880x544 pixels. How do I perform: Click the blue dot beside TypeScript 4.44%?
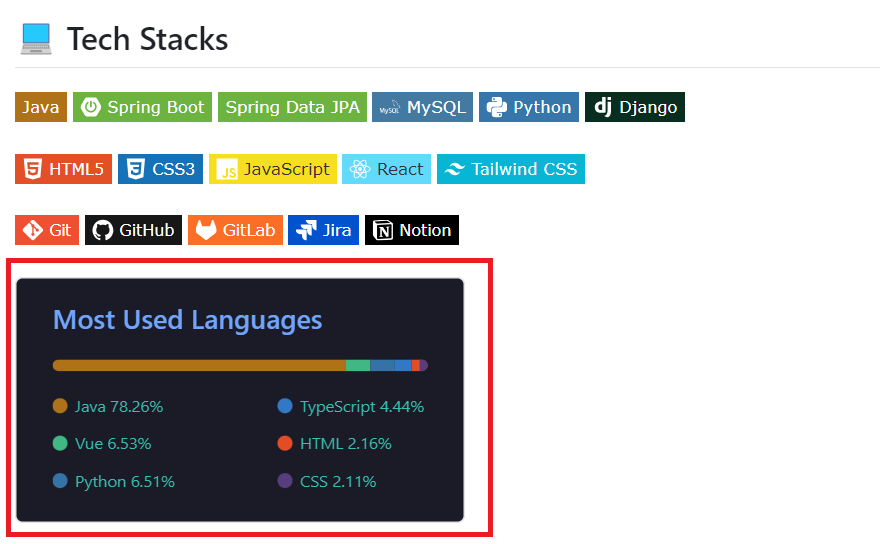(x=285, y=406)
